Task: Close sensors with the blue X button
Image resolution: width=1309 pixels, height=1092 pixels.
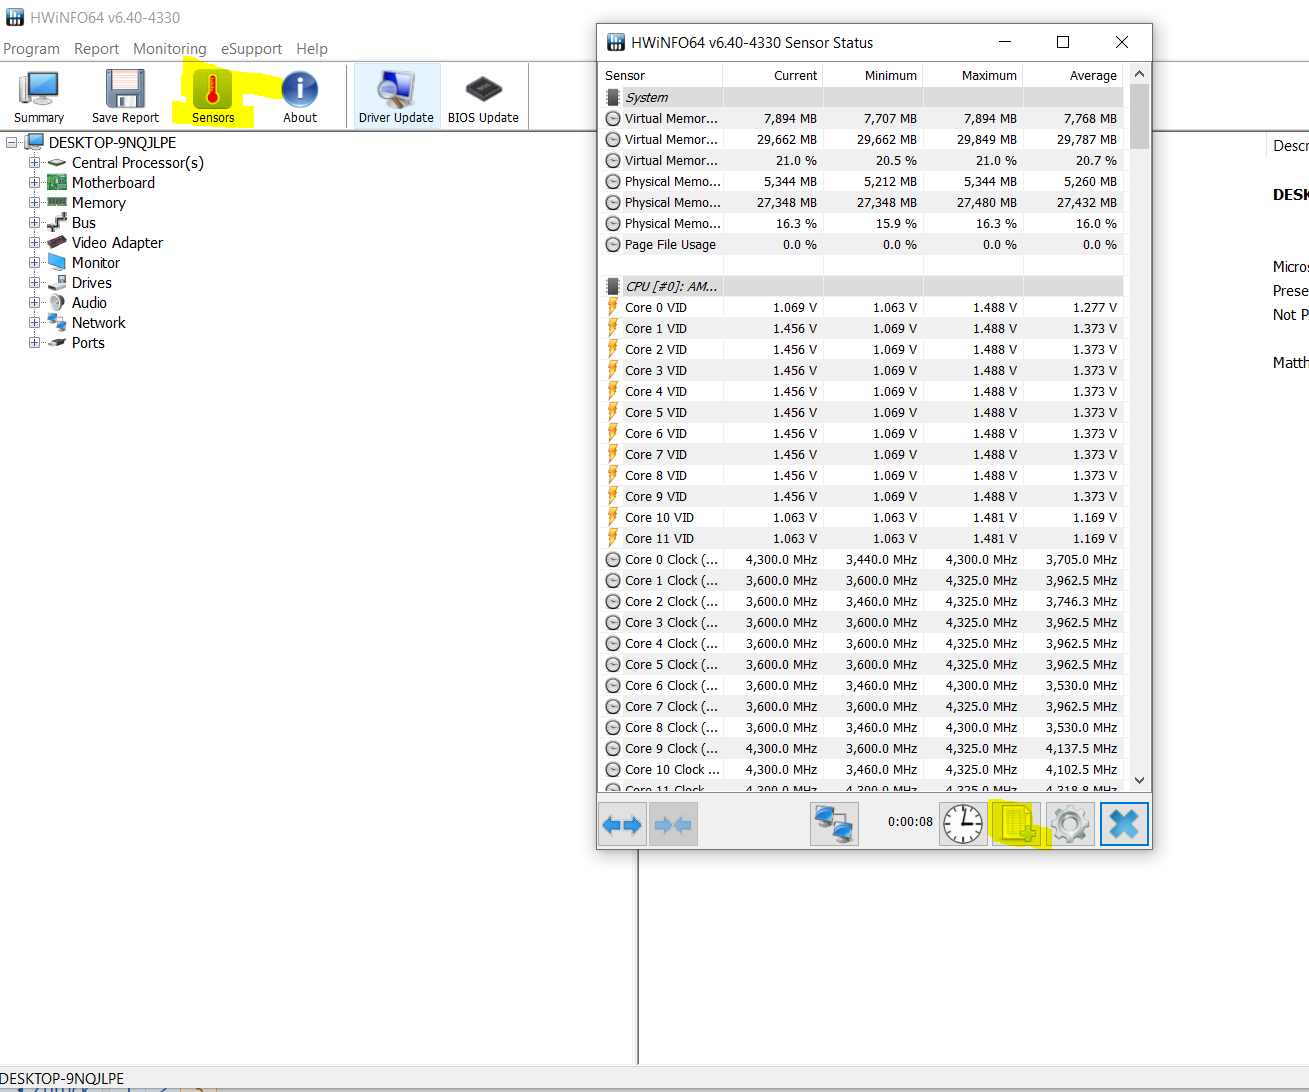Action: [1124, 825]
